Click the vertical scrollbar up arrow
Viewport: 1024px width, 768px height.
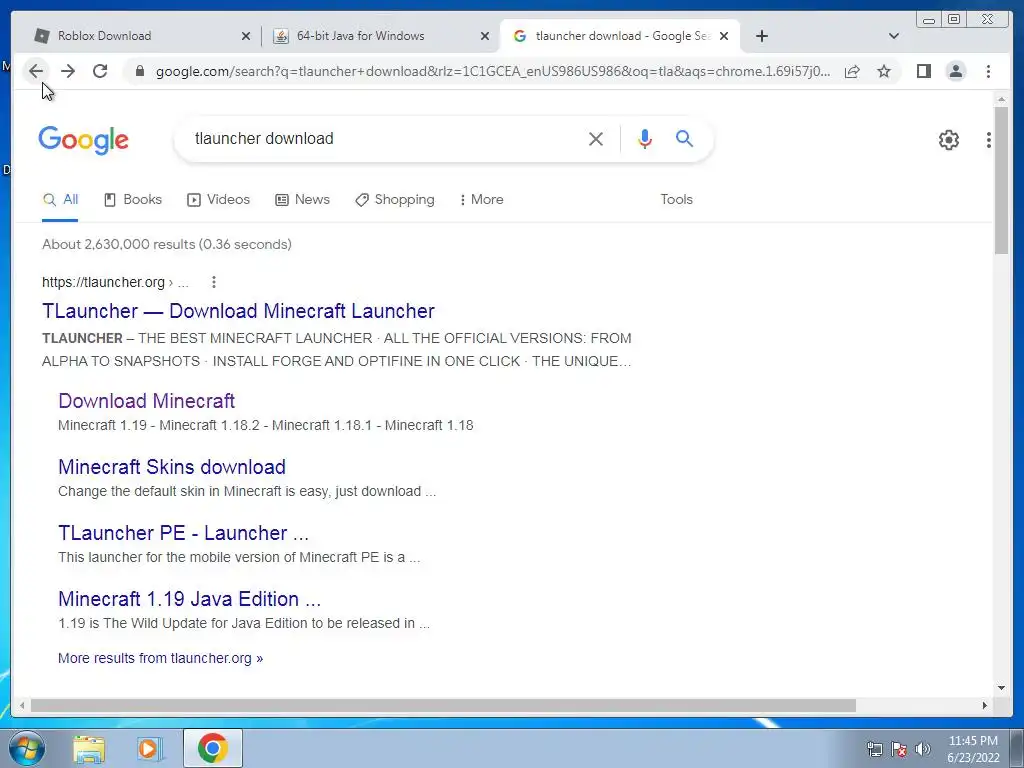coord(1001,99)
